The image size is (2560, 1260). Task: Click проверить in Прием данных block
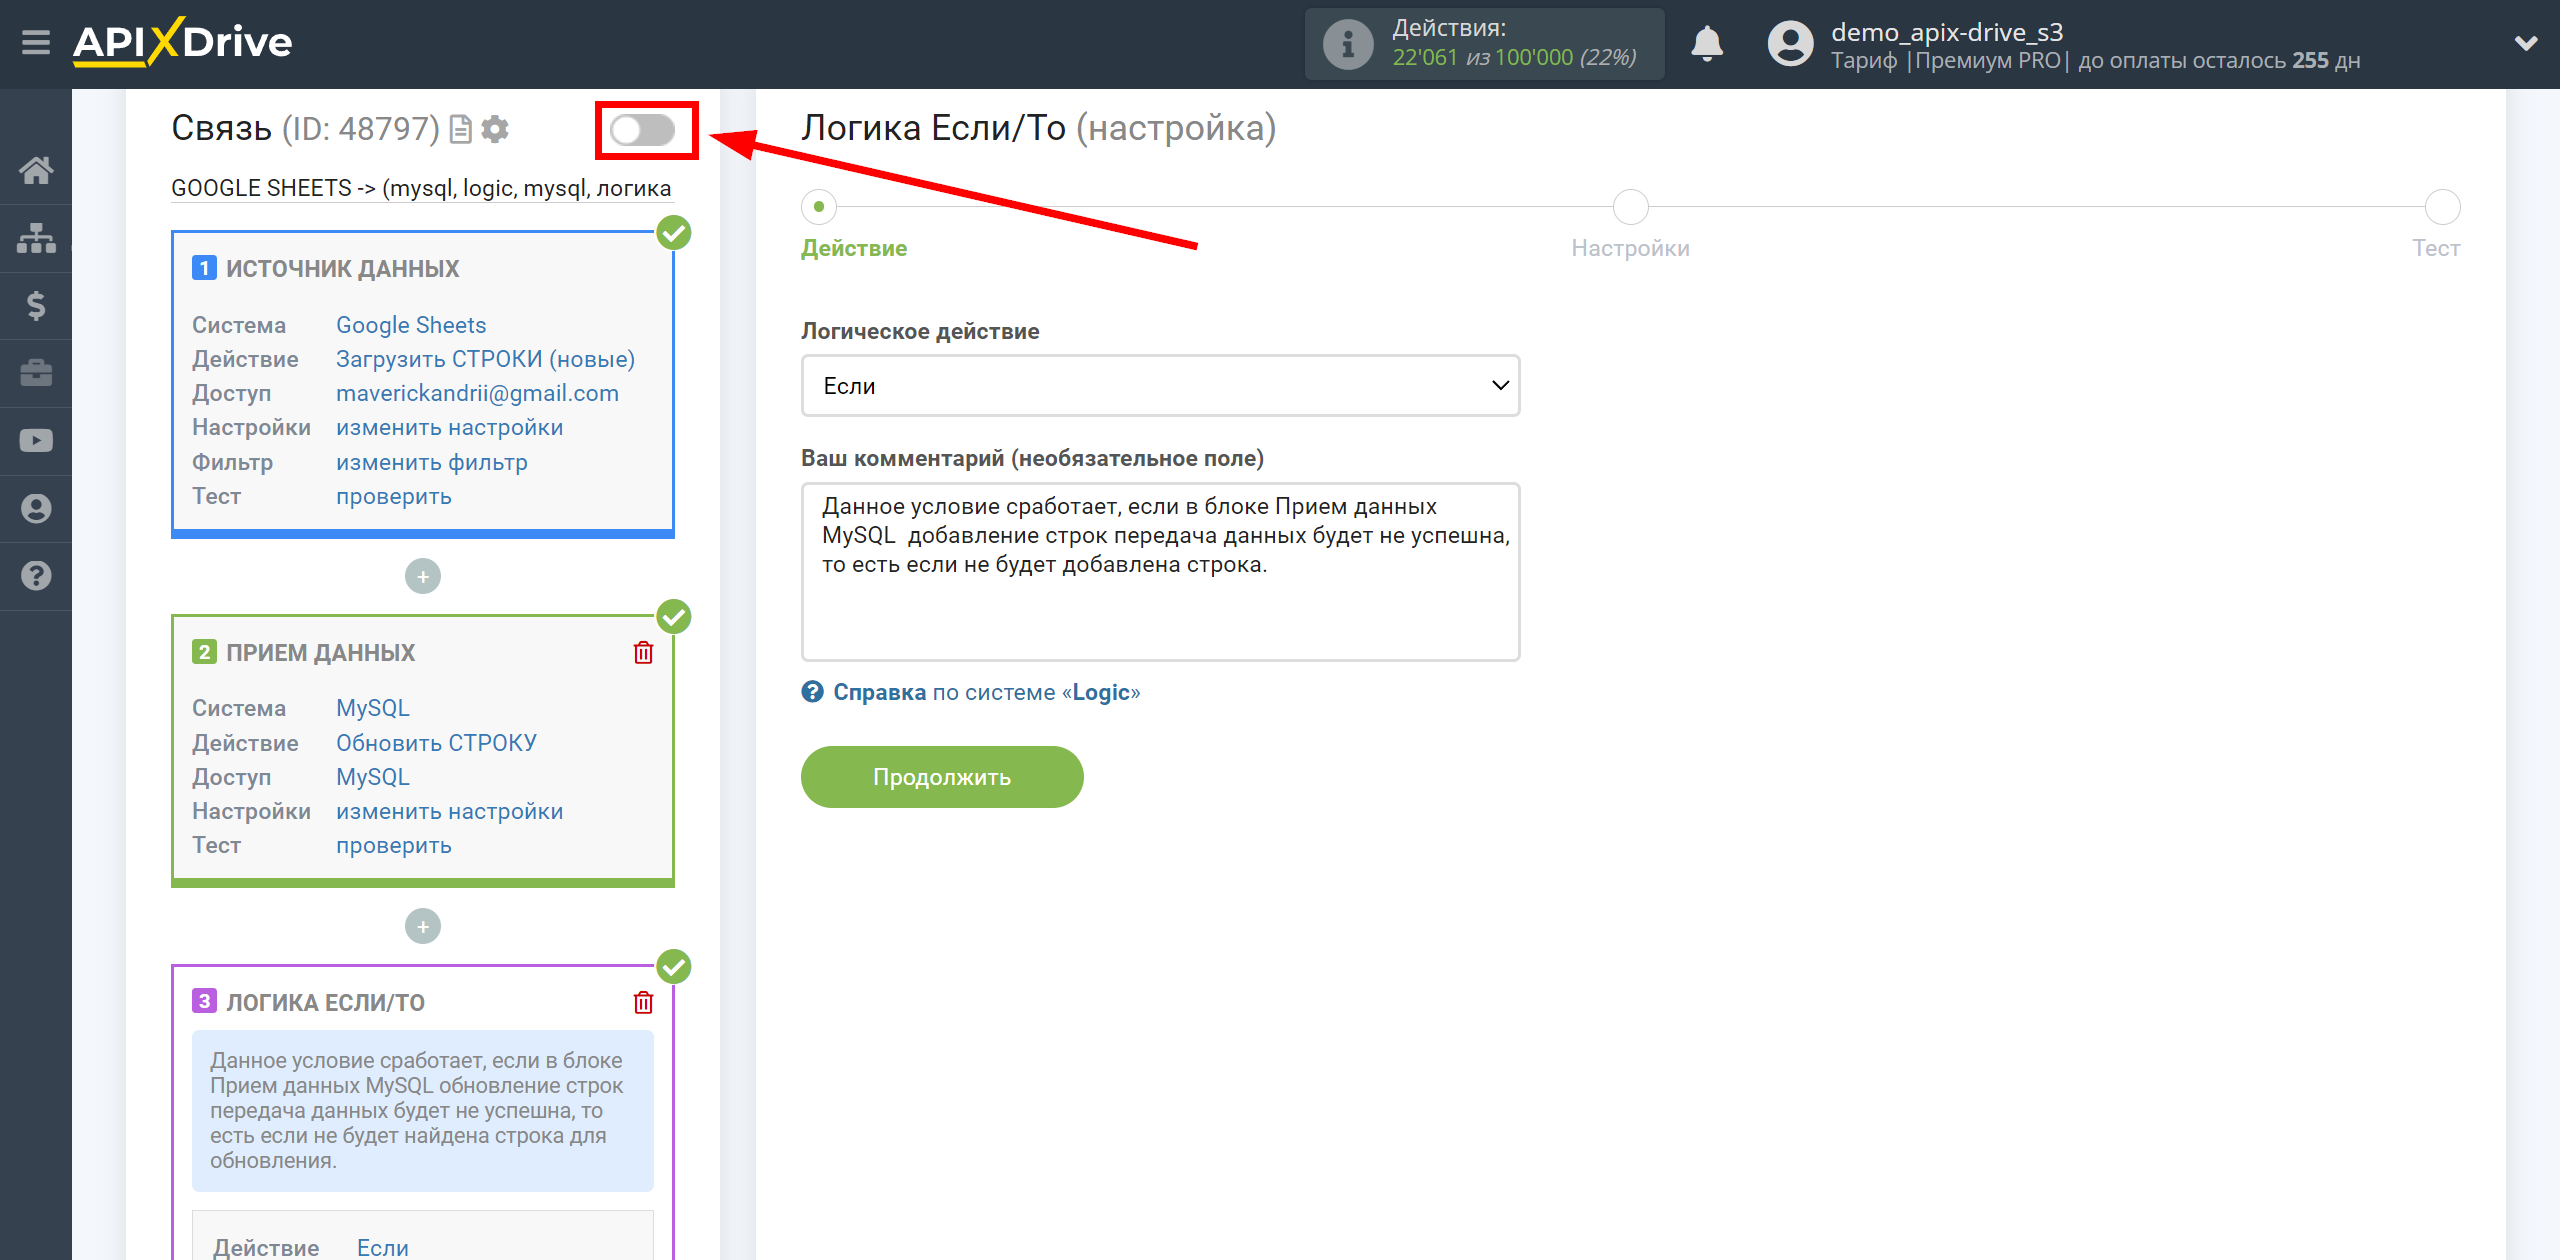click(394, 845)
